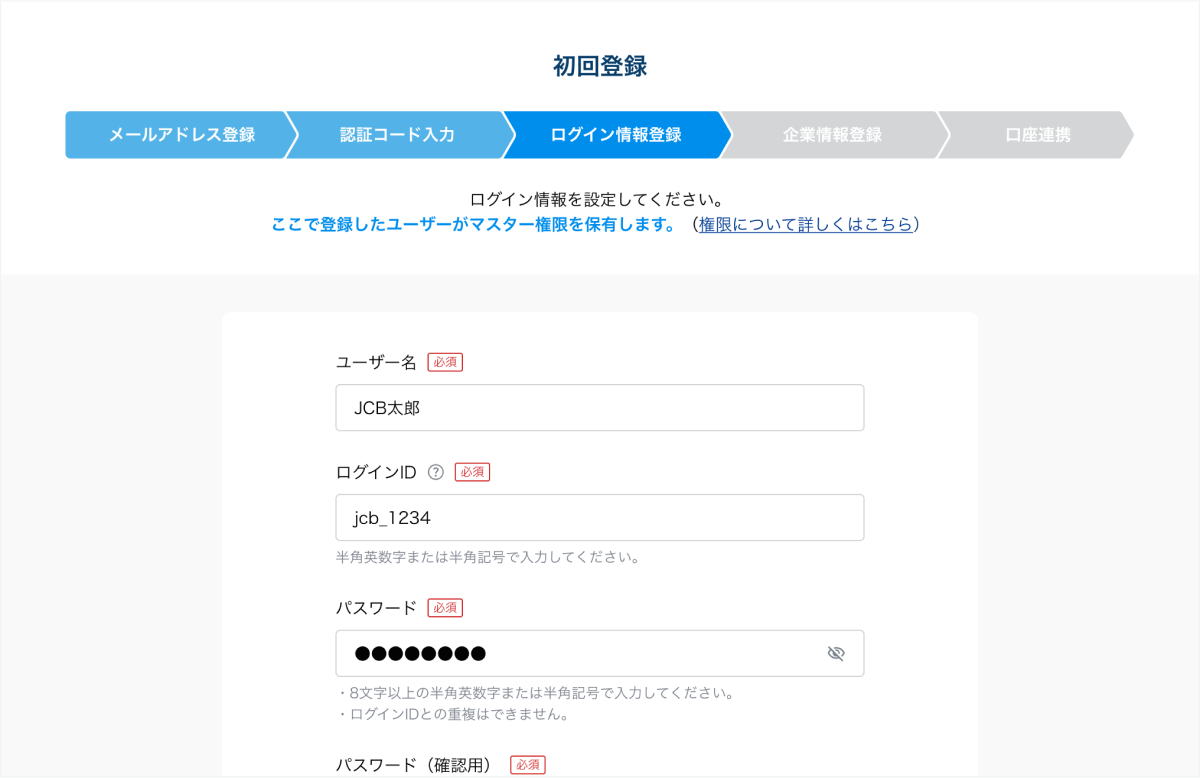1200x778 pixels.
Task: Click the 初回登録 page heading
Action: pyautogui.click(x=600, y=66)
